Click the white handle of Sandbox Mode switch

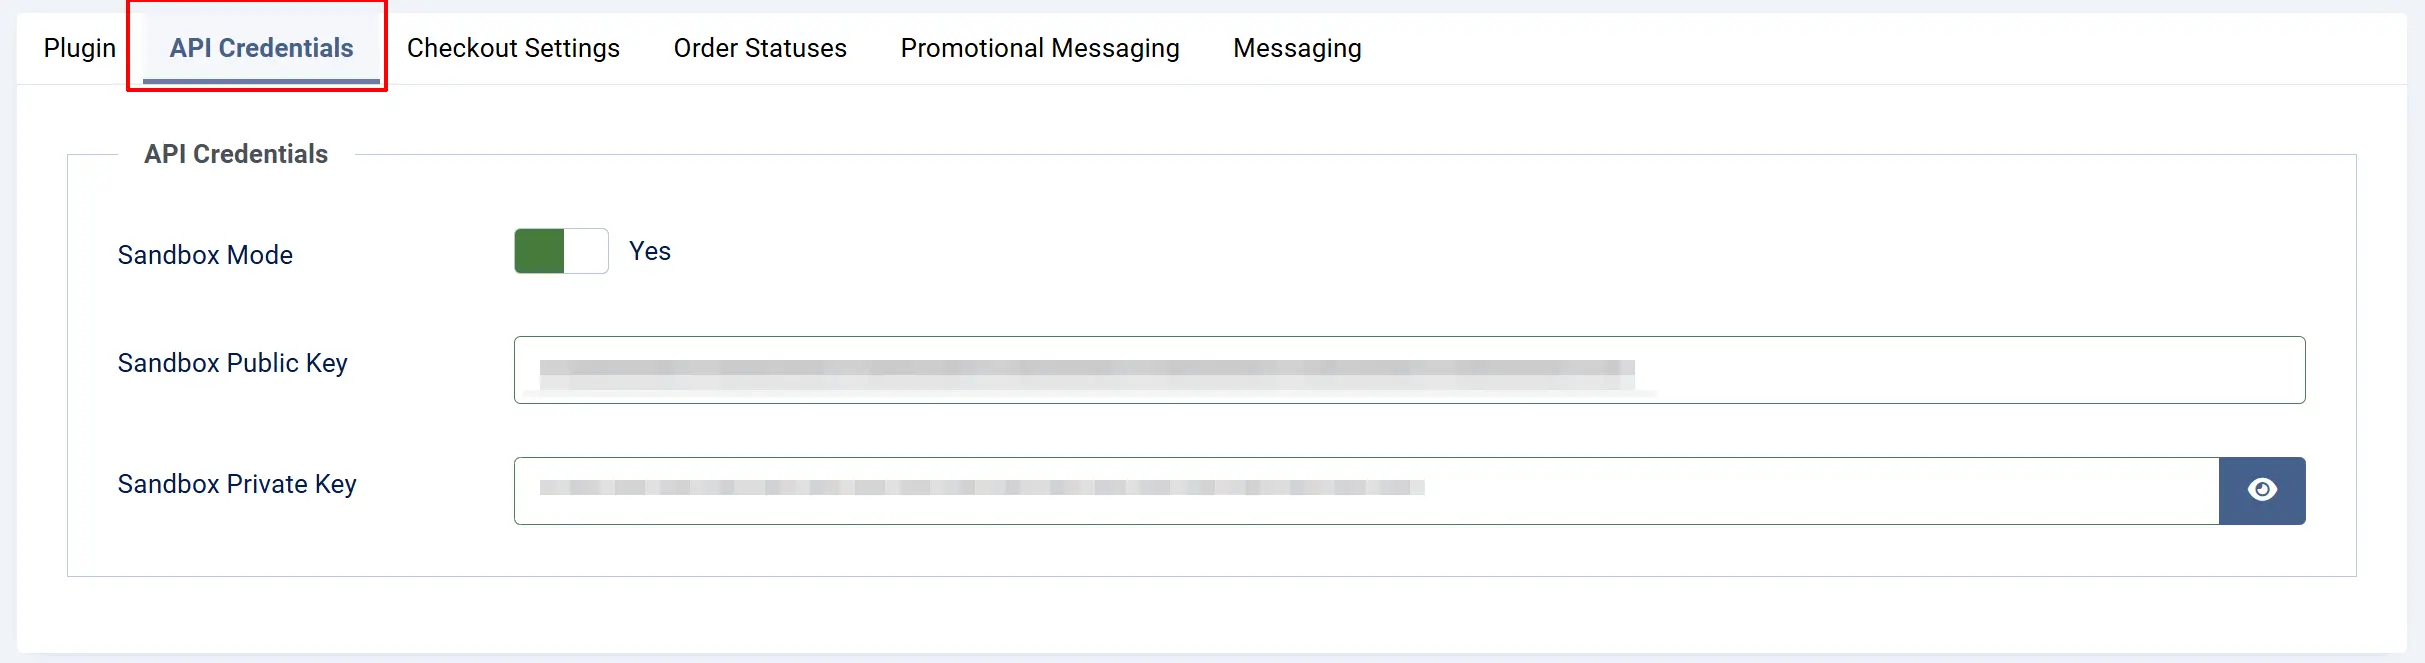pyautogui.click(x=586, y=251)
